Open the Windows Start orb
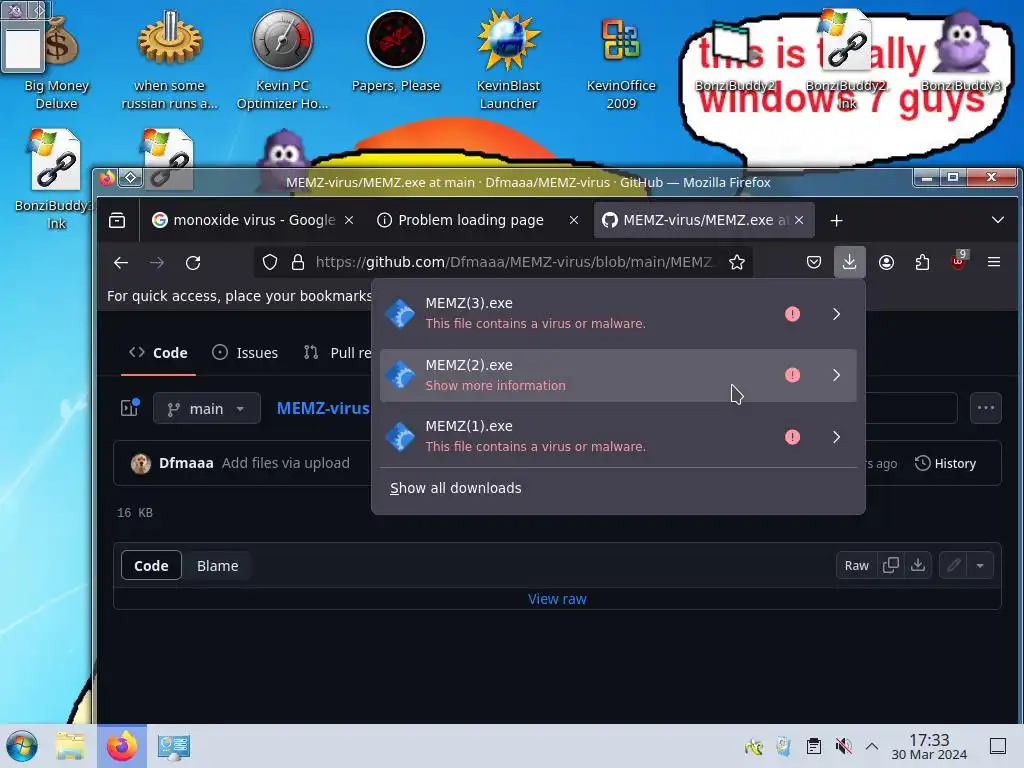This screenshot has height=768, width=1024. 22,746
